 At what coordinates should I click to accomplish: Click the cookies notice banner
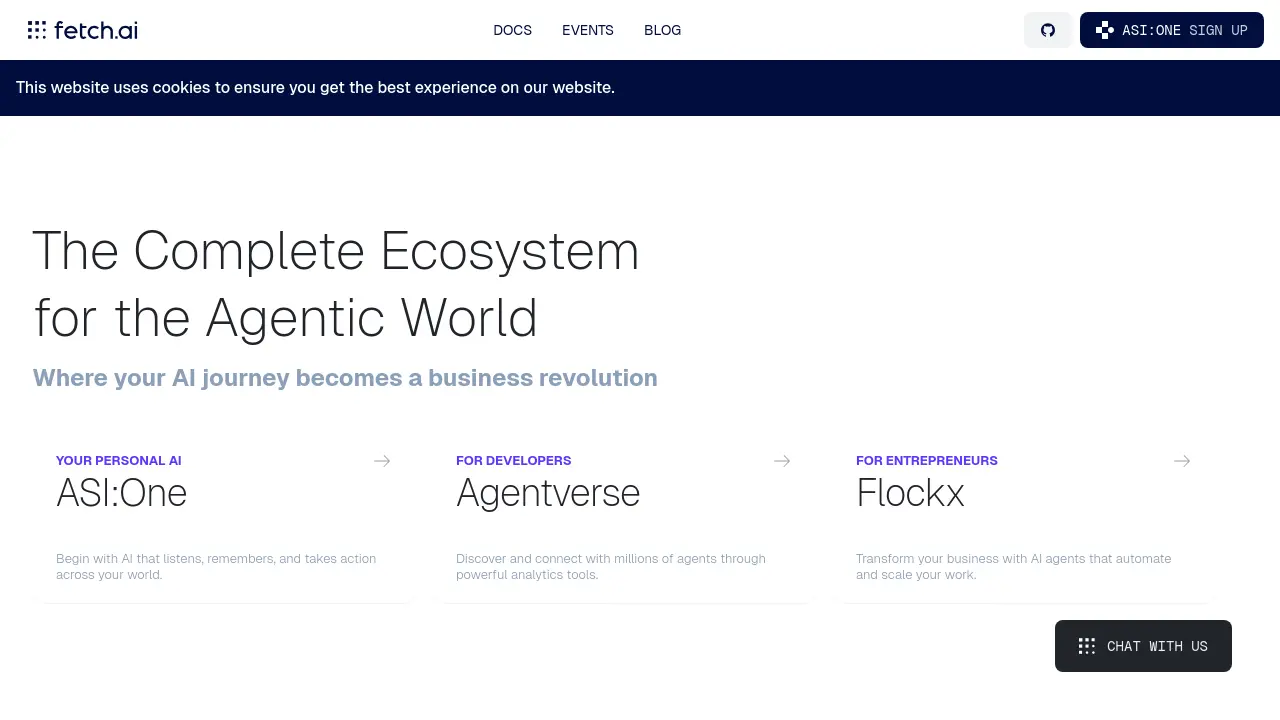click(x=315, y=88)
